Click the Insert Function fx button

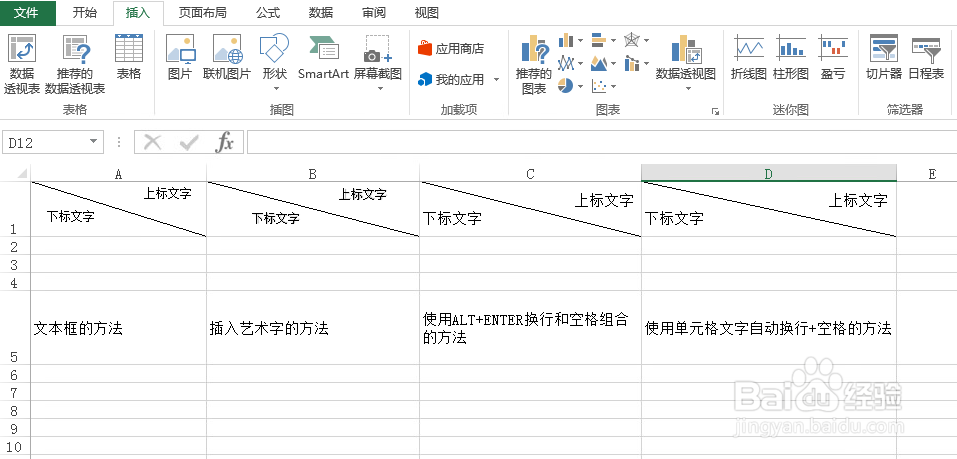pyautogui.click(x=225, y=143)
